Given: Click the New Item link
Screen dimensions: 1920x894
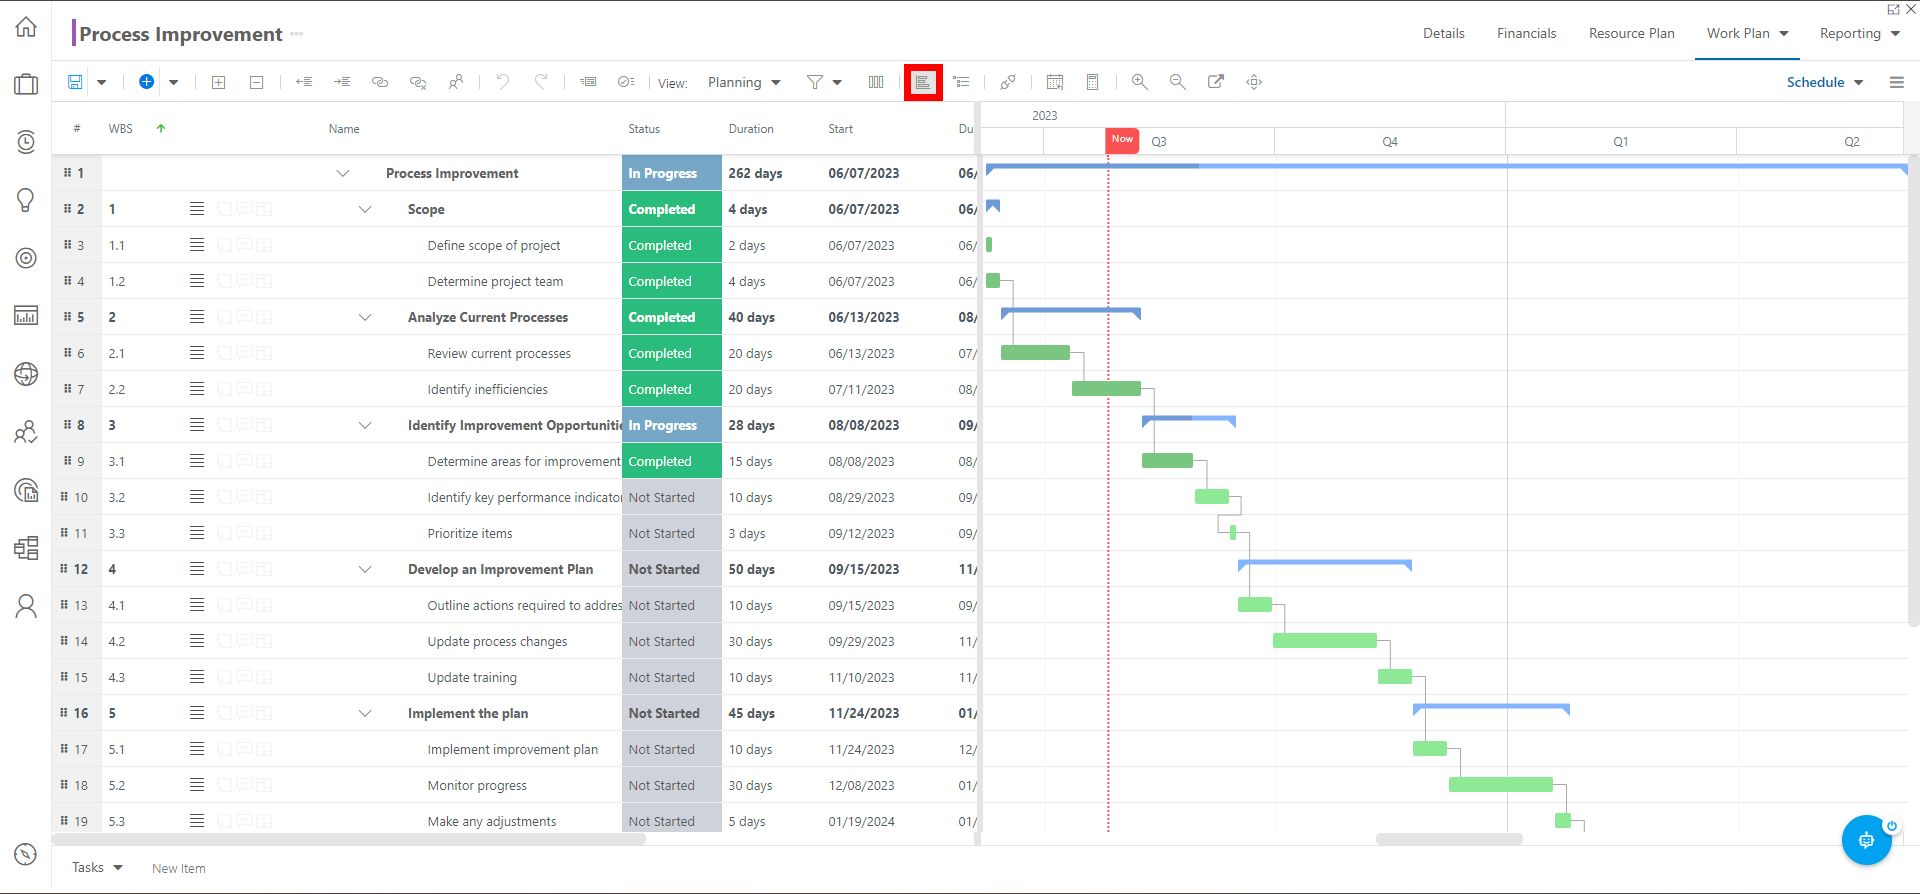Looking at the screenshot, I should pyautogui.click(x=179, y=868).
